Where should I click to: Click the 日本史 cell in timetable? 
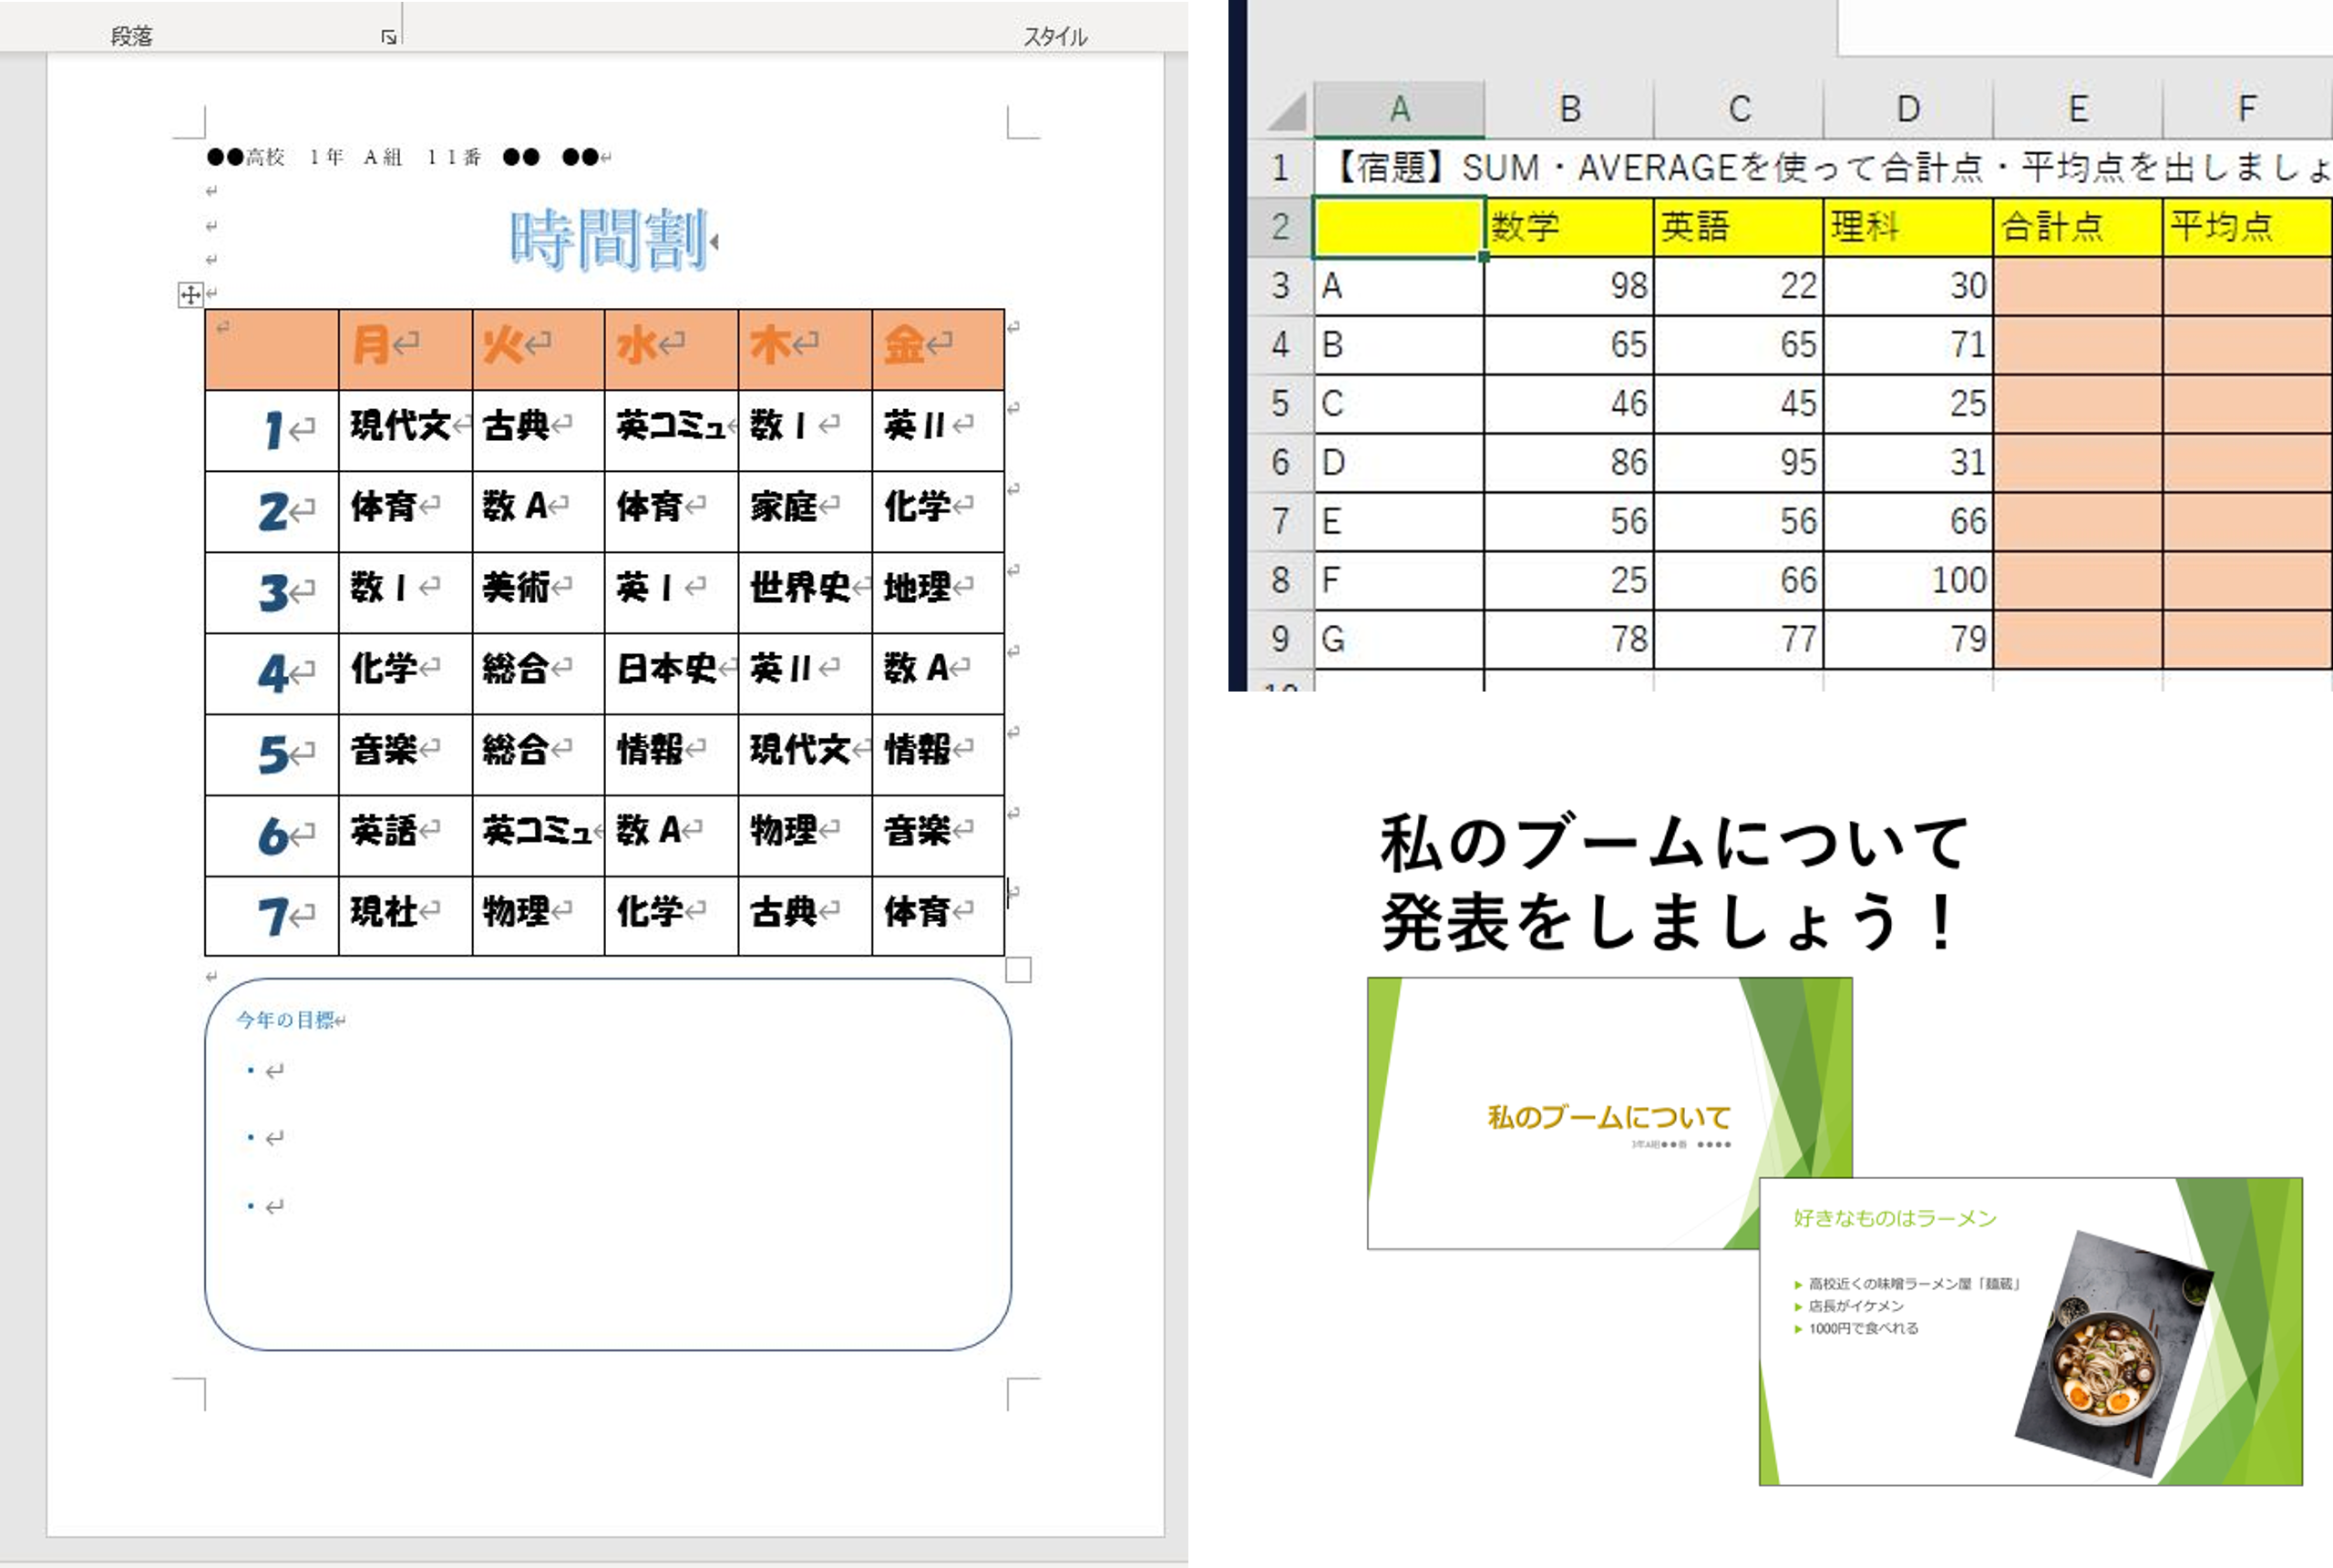(x=671, y=673)
